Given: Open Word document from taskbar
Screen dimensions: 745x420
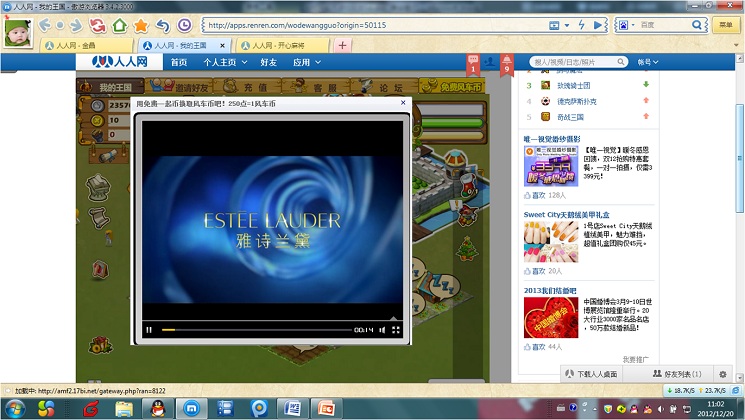Looking at the screenshot, I should pos(292,409).
